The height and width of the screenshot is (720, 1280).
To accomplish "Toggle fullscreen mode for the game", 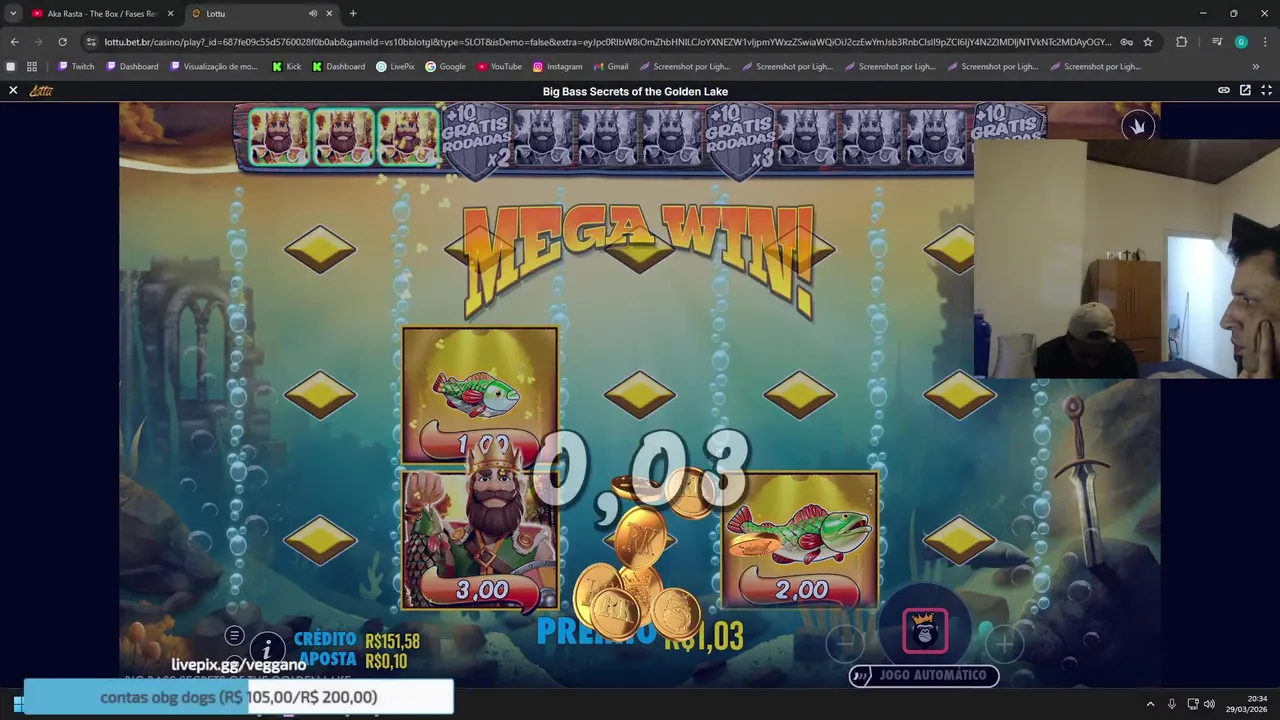I will click(1266, 90).
